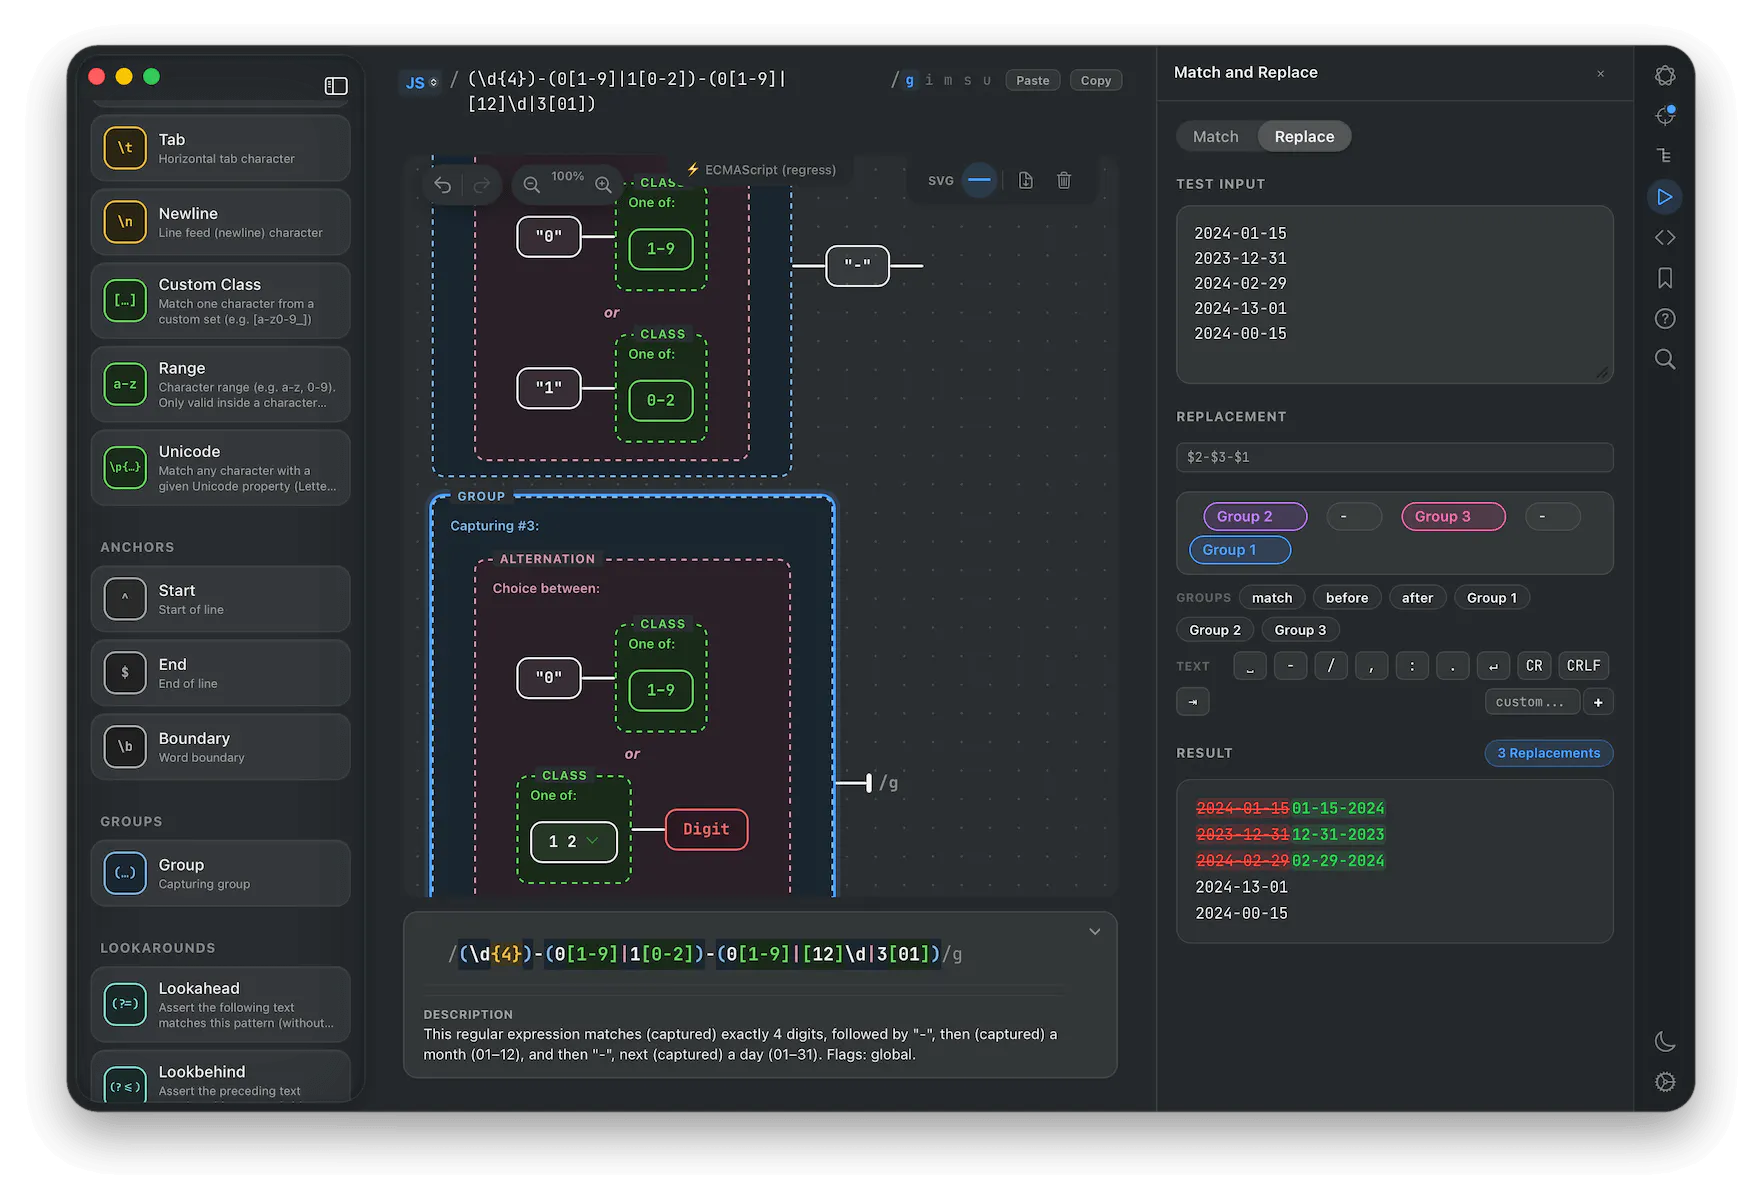Image resolution: width=1762 pixels, height=1200 pixels.
Task: Click the Copy button
Action: coord(1096,81)
